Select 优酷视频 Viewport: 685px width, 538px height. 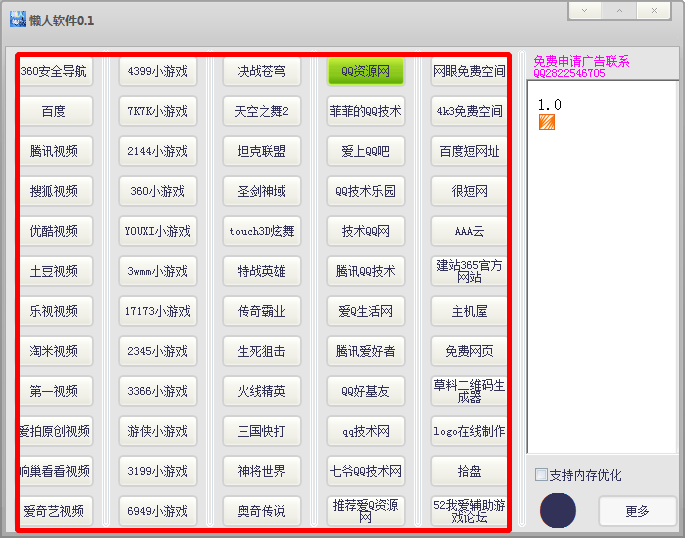[56, 231]
